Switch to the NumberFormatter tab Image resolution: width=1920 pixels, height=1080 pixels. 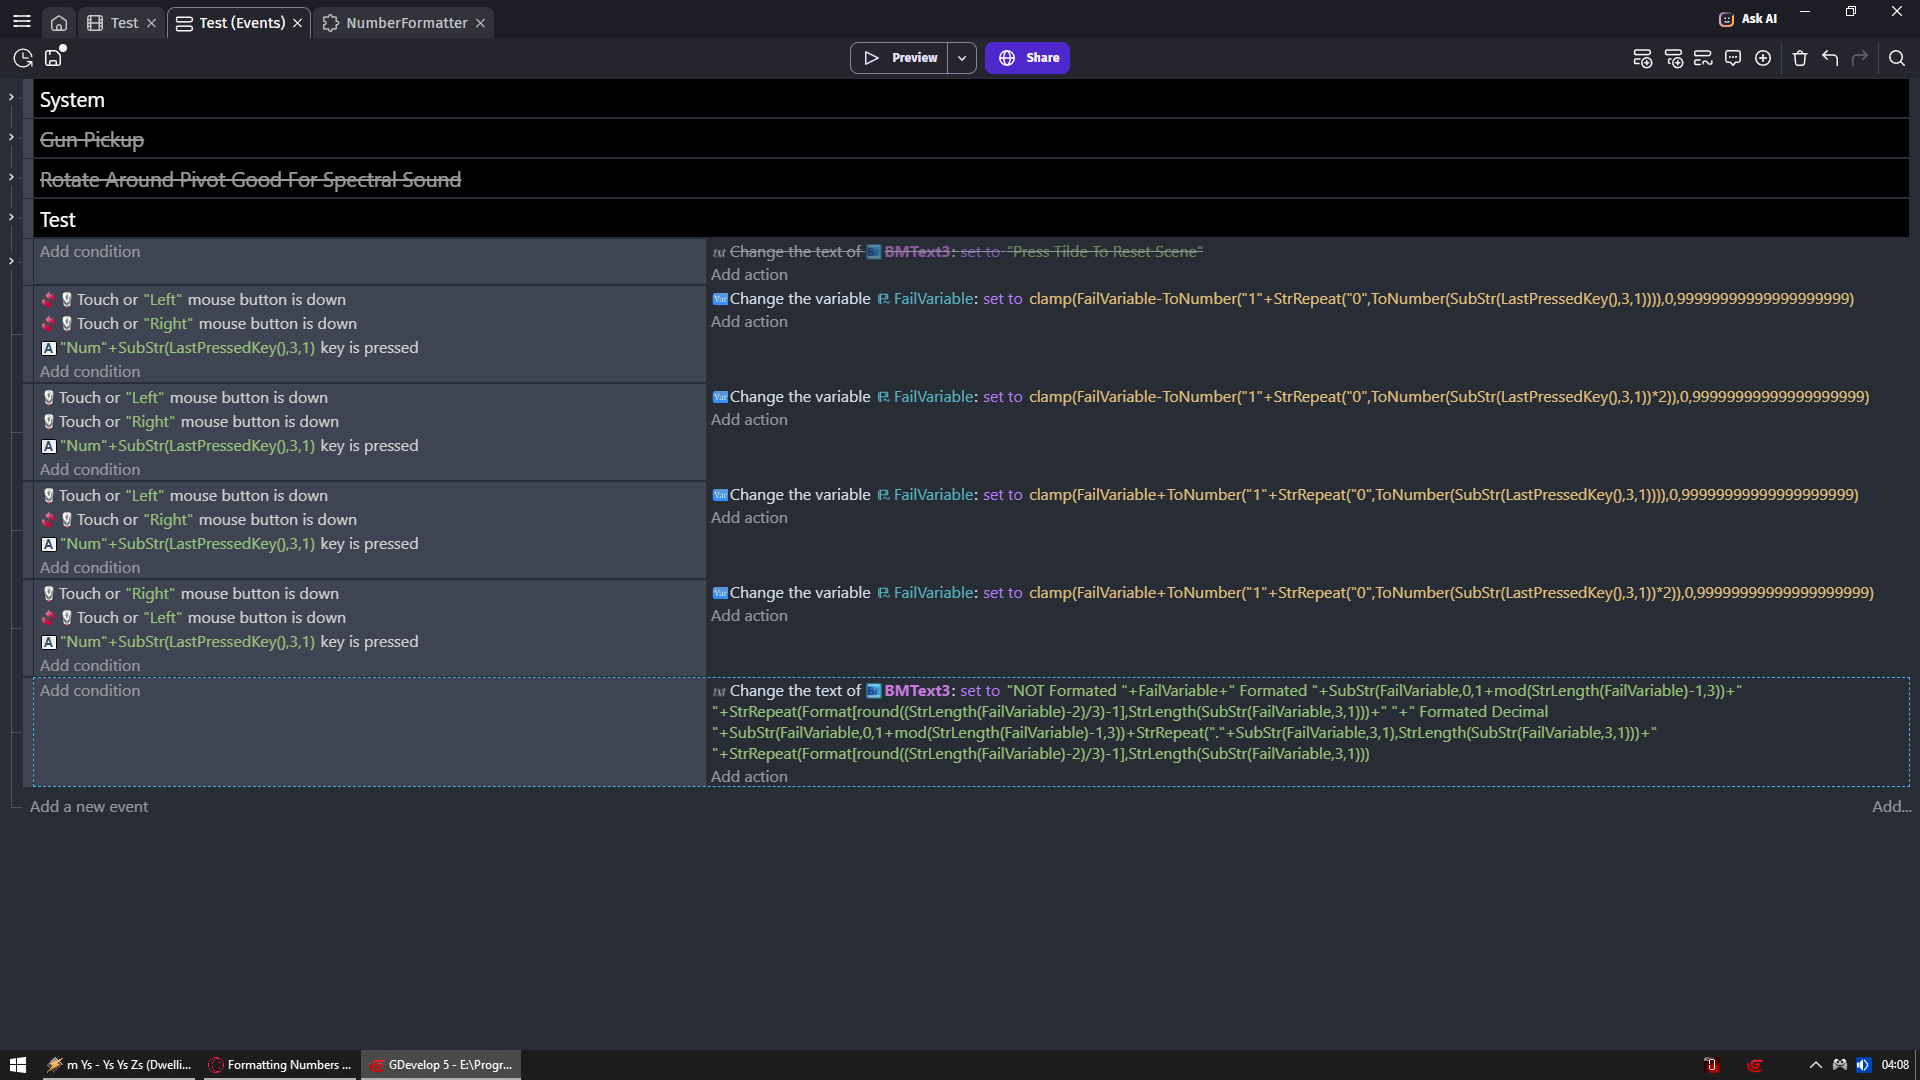coord(406,23)
